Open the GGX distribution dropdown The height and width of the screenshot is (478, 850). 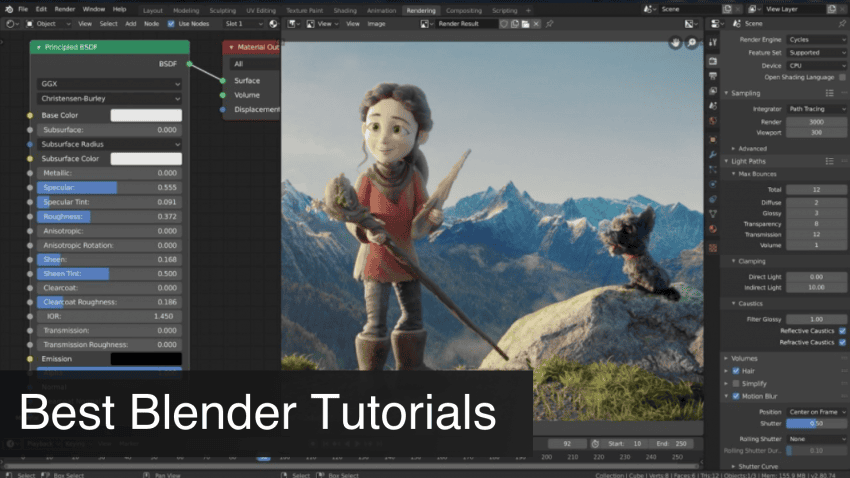click(110, 84)
